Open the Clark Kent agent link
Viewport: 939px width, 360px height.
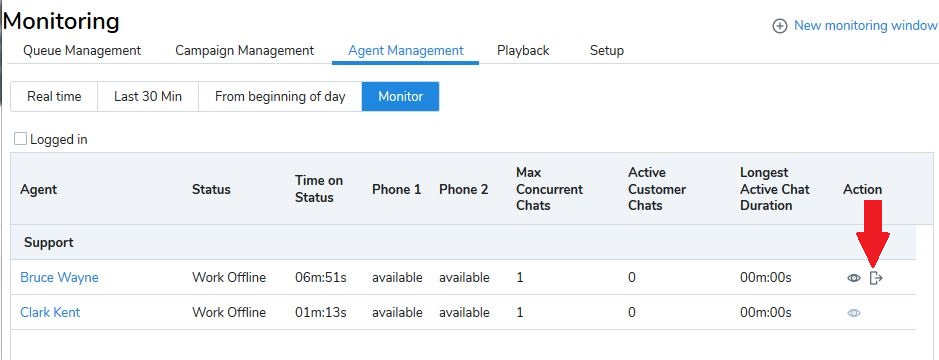tap(50, 312)
